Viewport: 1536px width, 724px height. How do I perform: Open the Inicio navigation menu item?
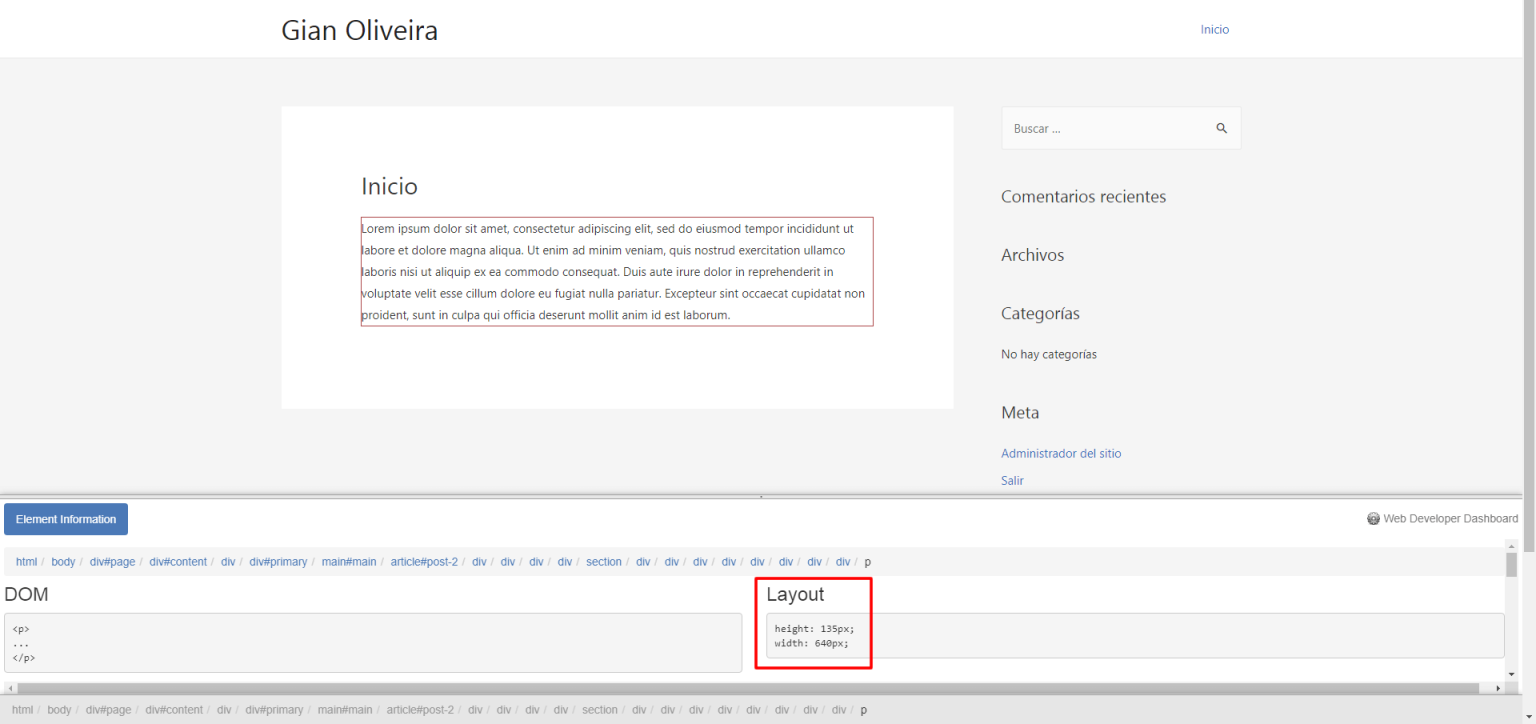coord(1214,29)
